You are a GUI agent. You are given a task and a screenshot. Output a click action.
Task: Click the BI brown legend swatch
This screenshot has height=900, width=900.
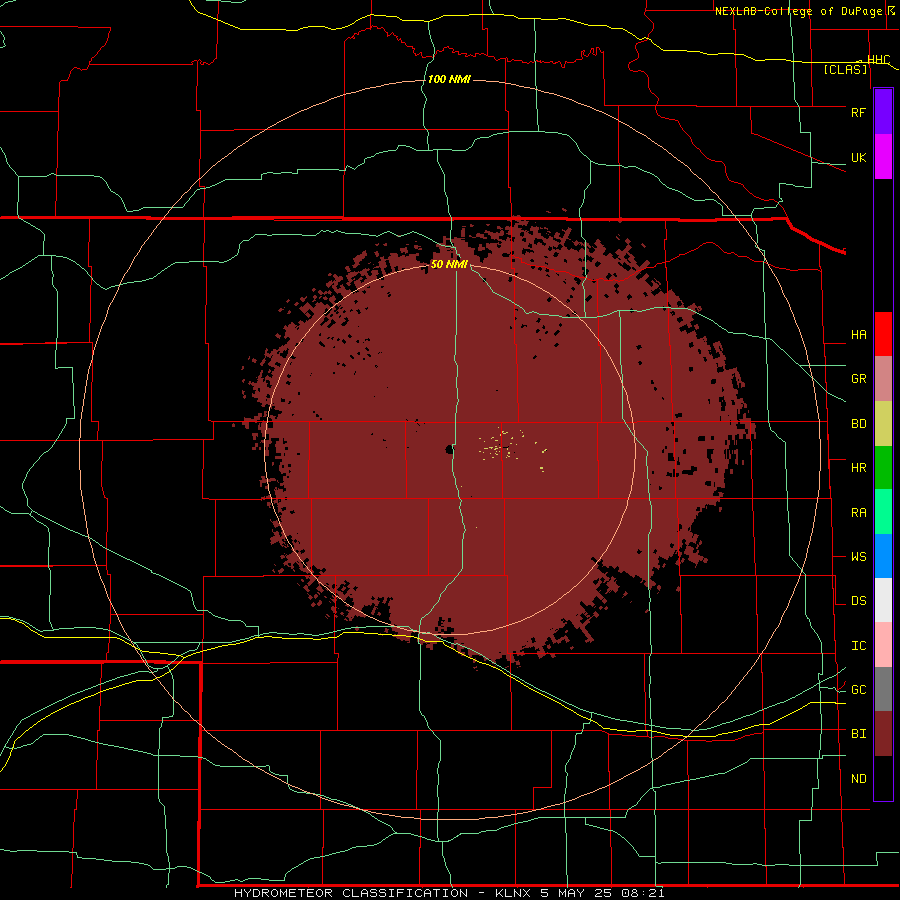(x=883, y=734)
